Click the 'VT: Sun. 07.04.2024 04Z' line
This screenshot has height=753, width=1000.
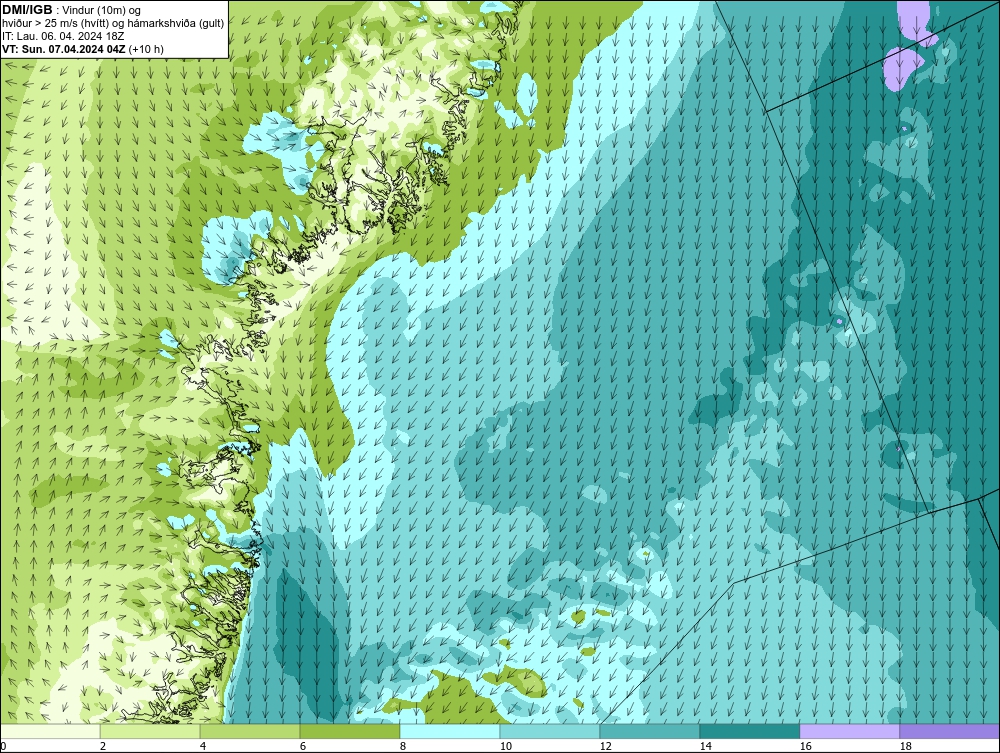click(x=64, y=48)
